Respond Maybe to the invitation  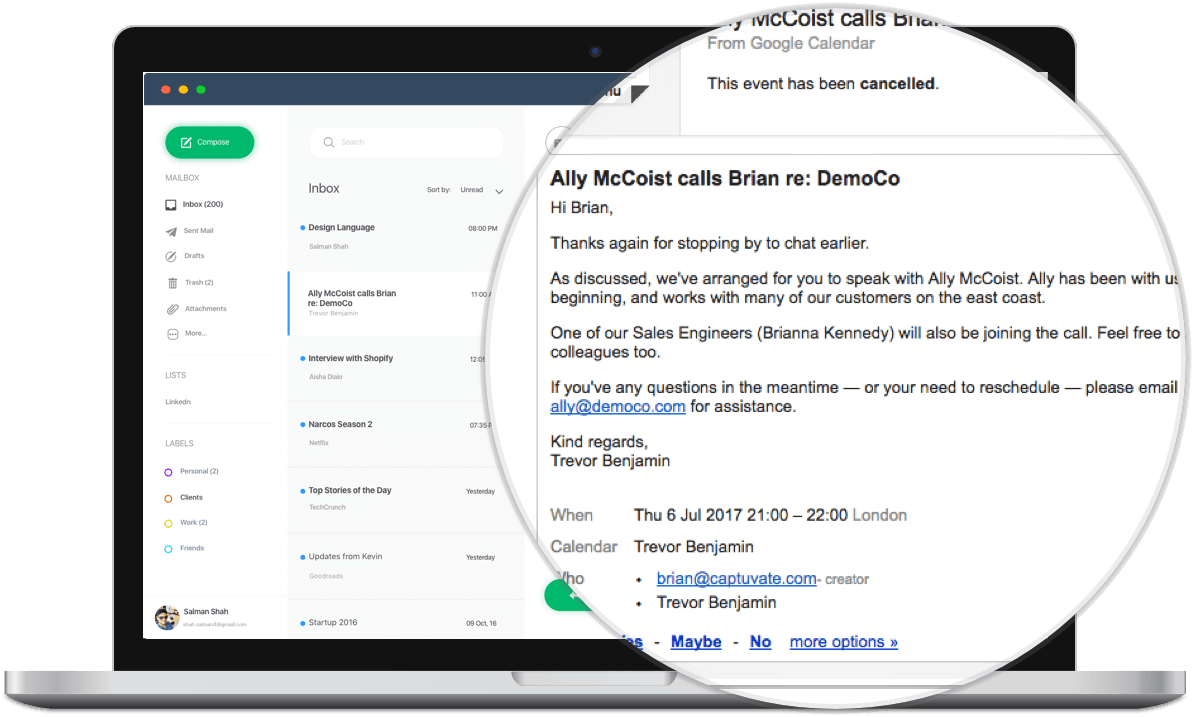point(696,642)
